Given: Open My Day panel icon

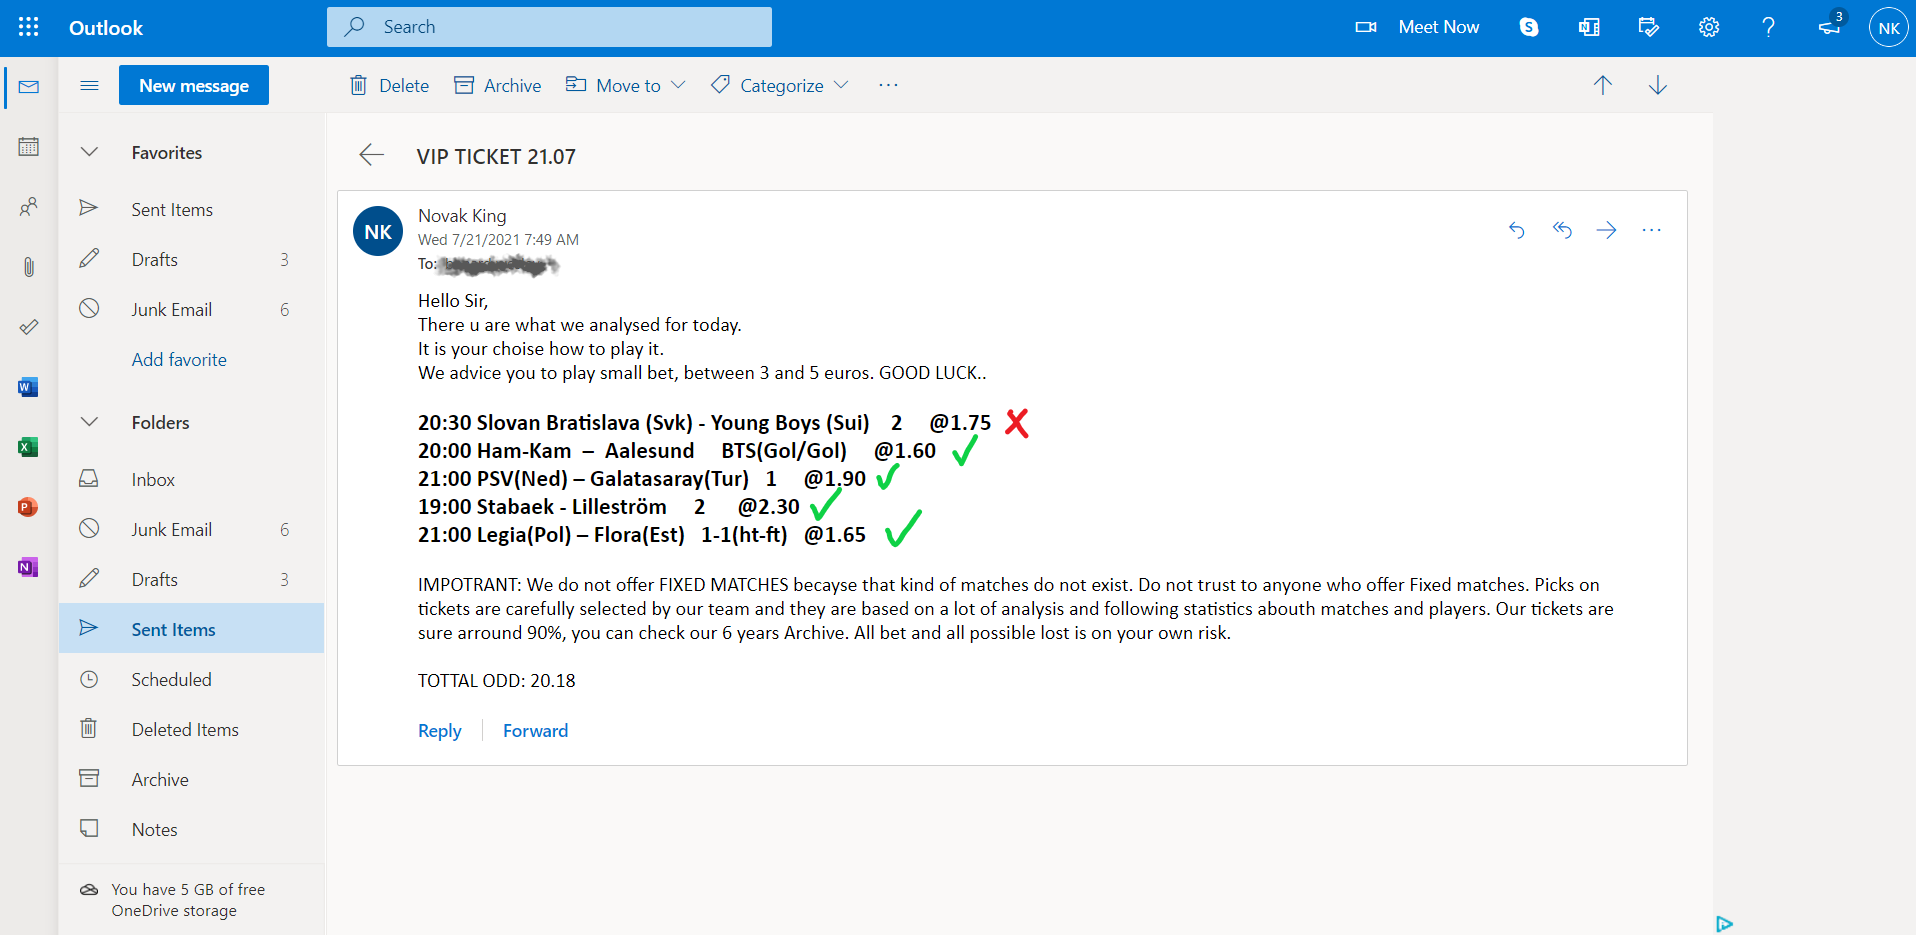Looking at the screenshot, I should tap(1649, 27).
